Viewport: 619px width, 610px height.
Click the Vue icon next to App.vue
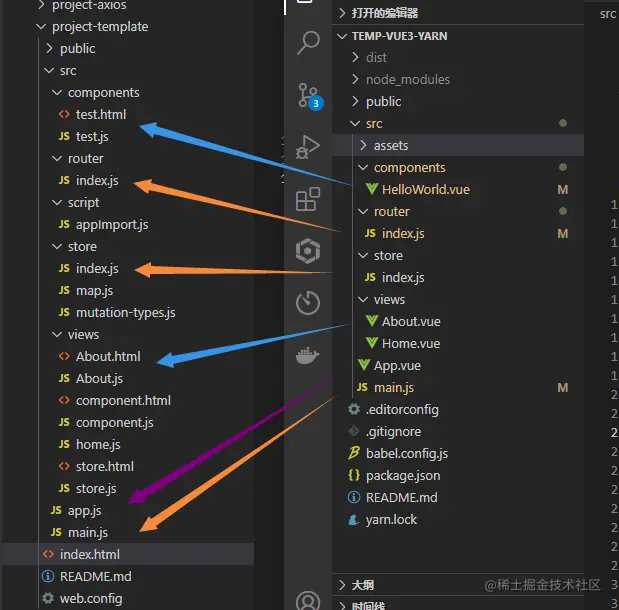(364, 365)
